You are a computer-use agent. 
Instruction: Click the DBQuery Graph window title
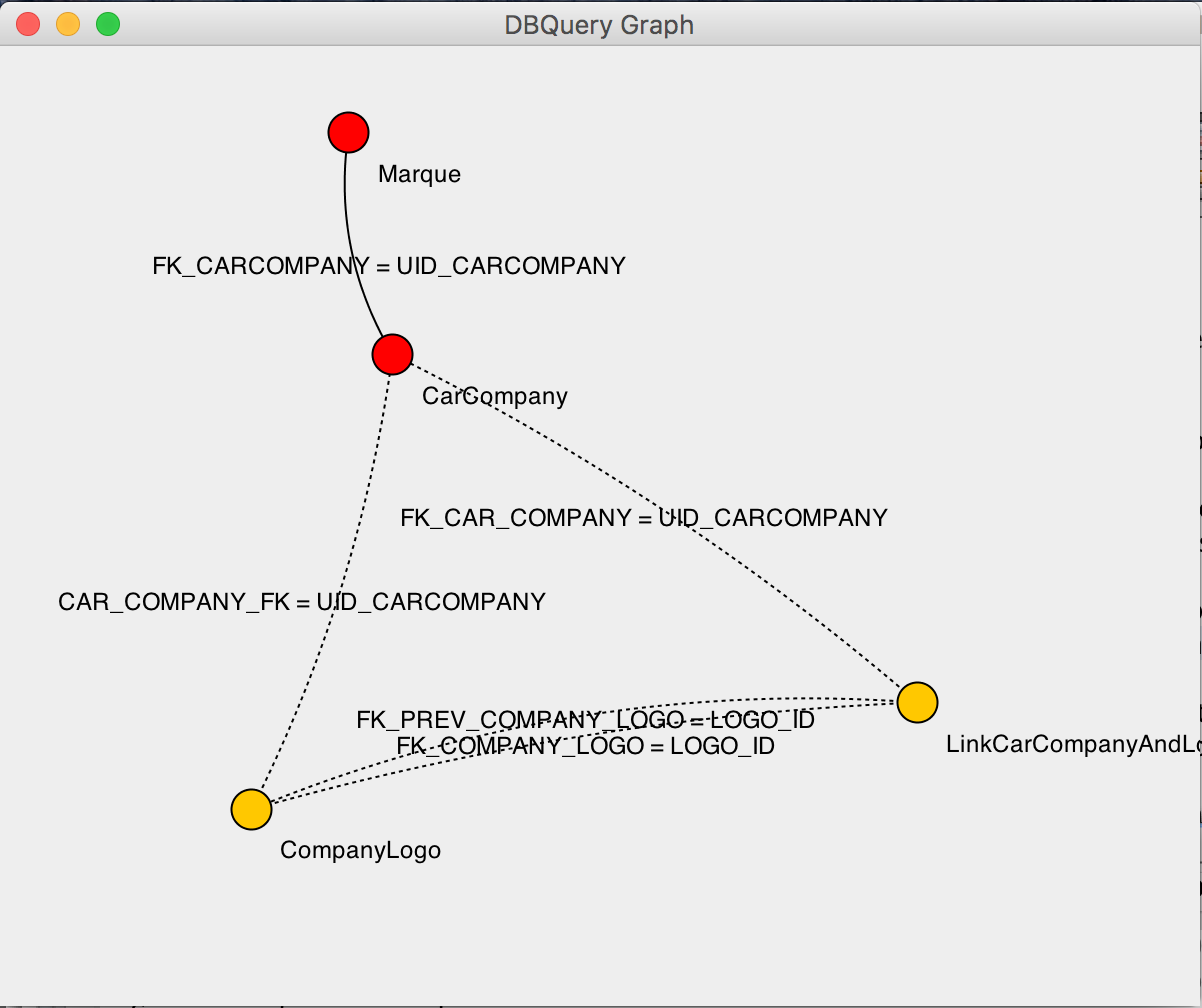[x=599, y=25]
